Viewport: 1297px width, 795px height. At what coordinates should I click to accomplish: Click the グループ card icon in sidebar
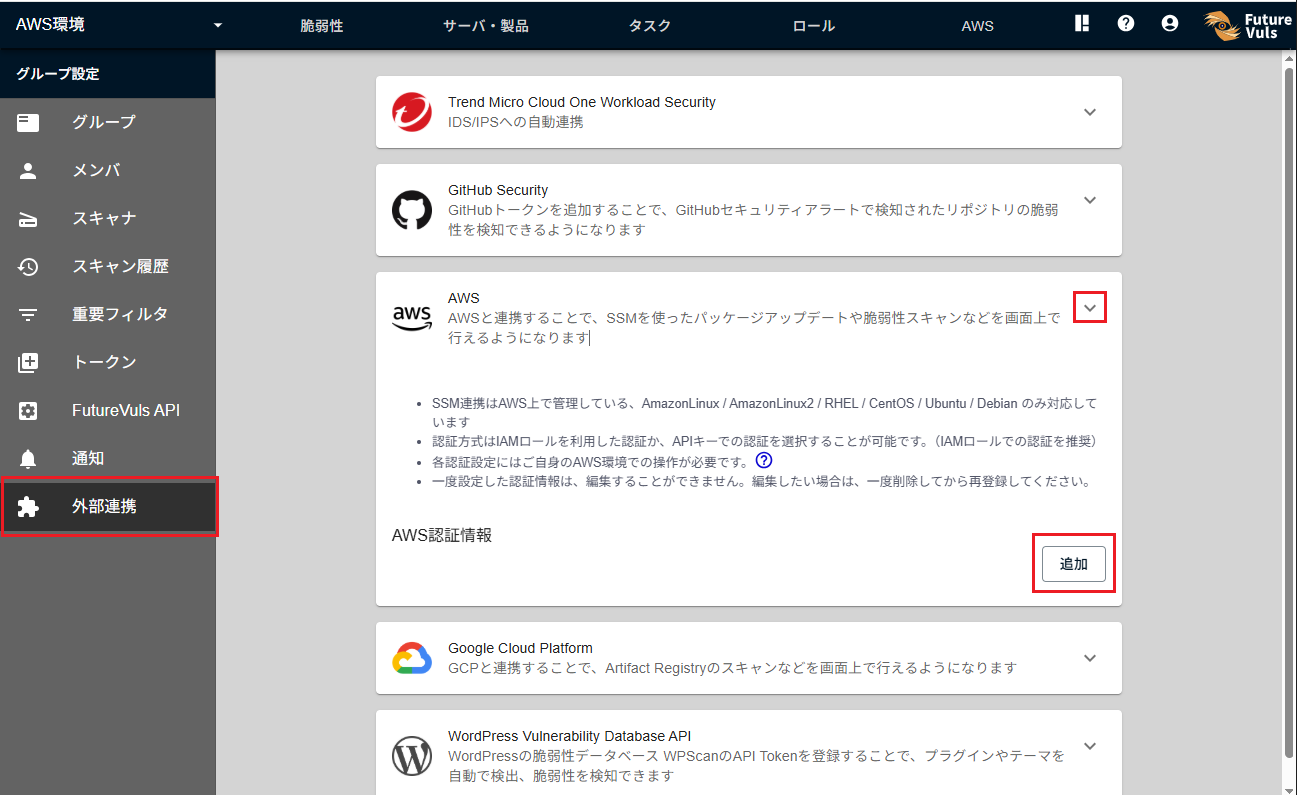28,122
